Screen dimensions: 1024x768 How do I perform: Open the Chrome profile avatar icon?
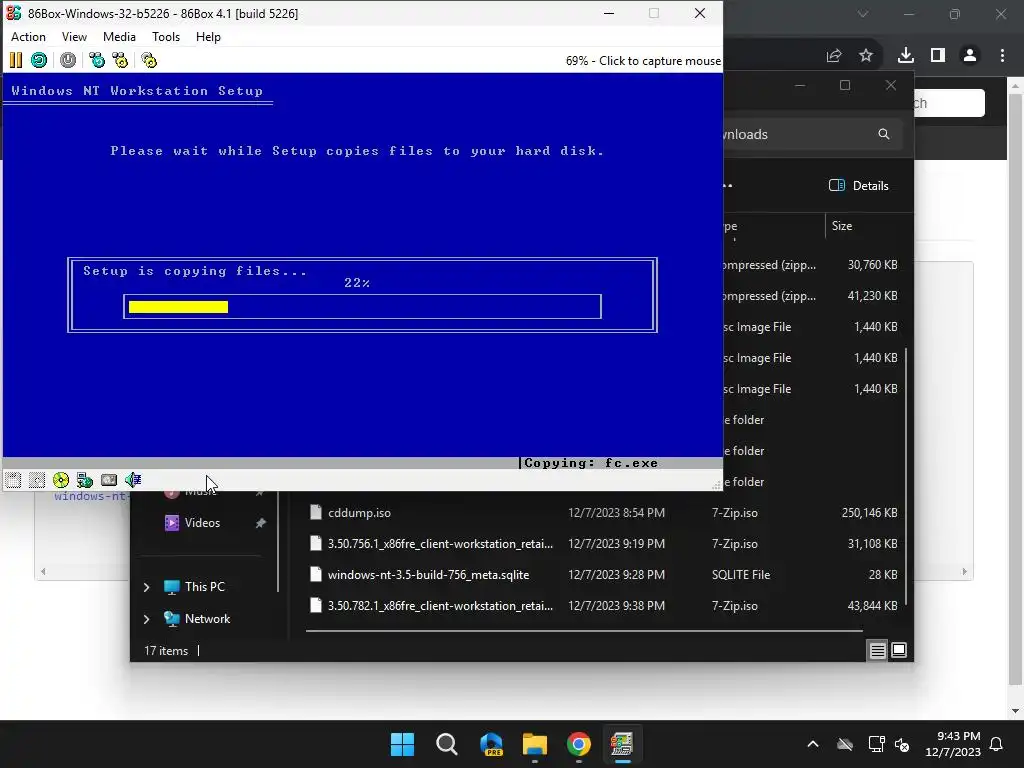tap(970, 56)
